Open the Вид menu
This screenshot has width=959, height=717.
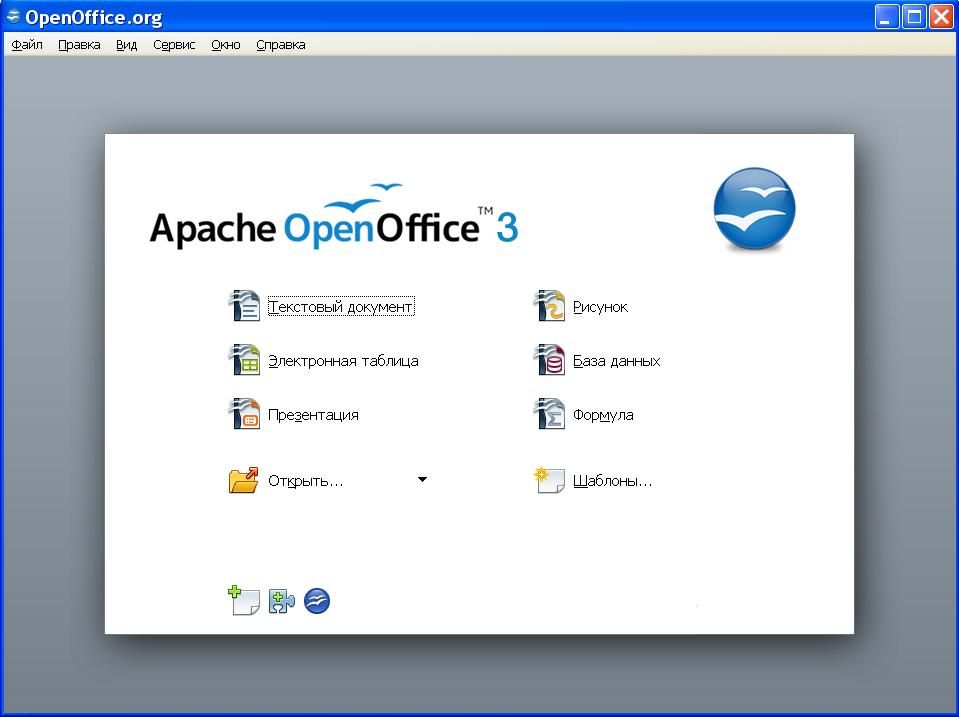126,45
